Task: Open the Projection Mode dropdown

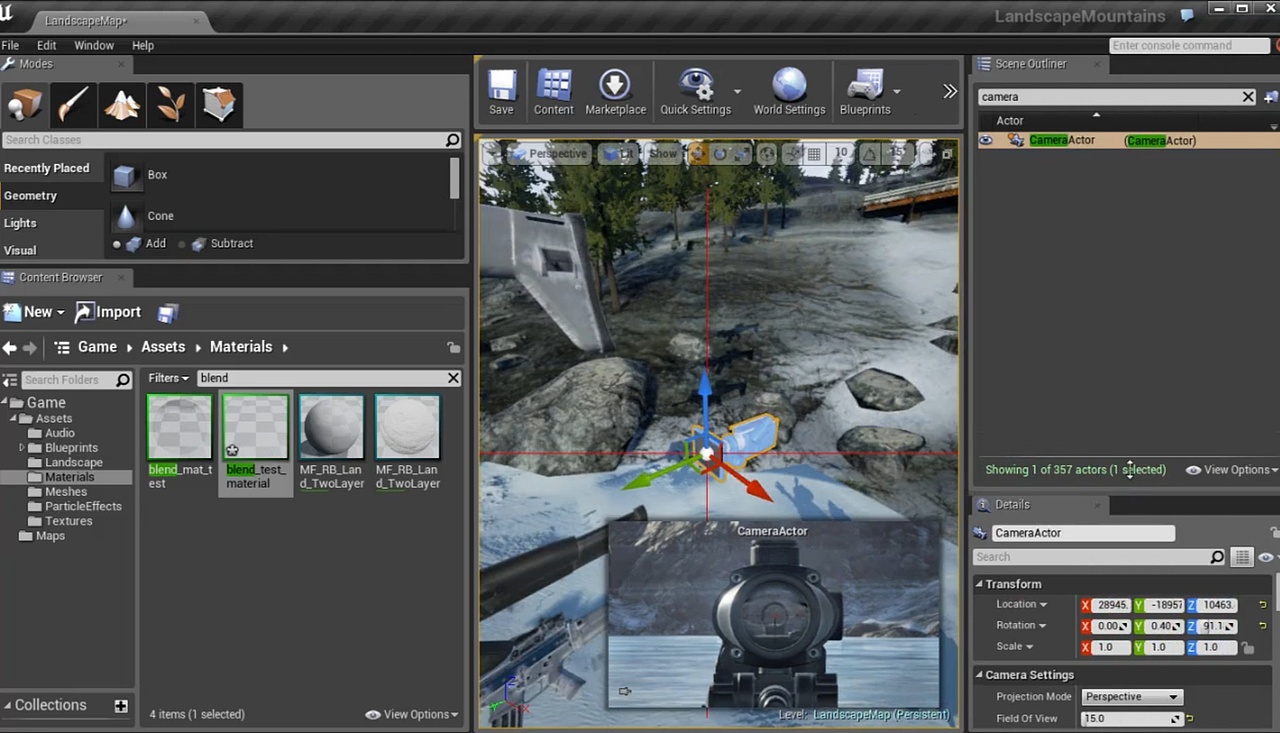Action: tap(1131, 696)
